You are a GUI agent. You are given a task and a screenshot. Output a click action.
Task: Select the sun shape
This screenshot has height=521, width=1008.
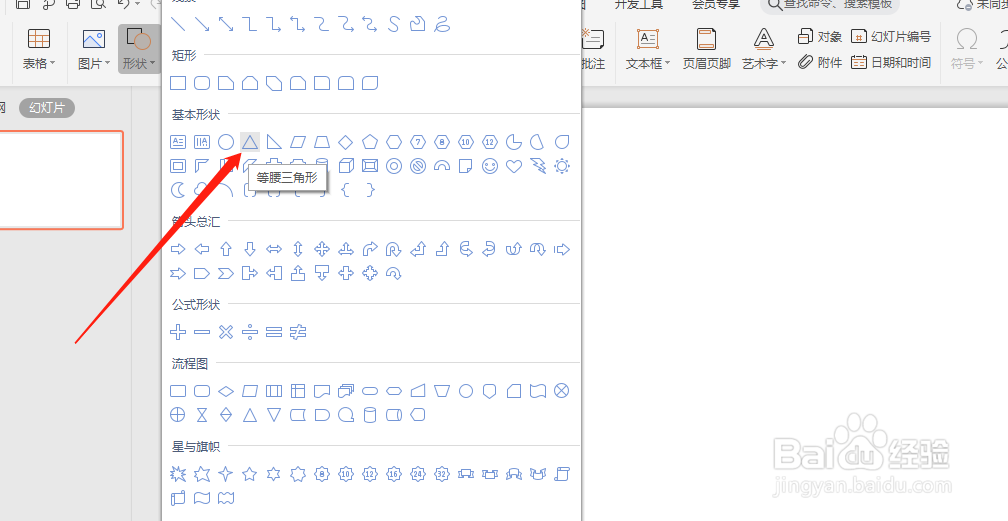click(x=562, y=167)
